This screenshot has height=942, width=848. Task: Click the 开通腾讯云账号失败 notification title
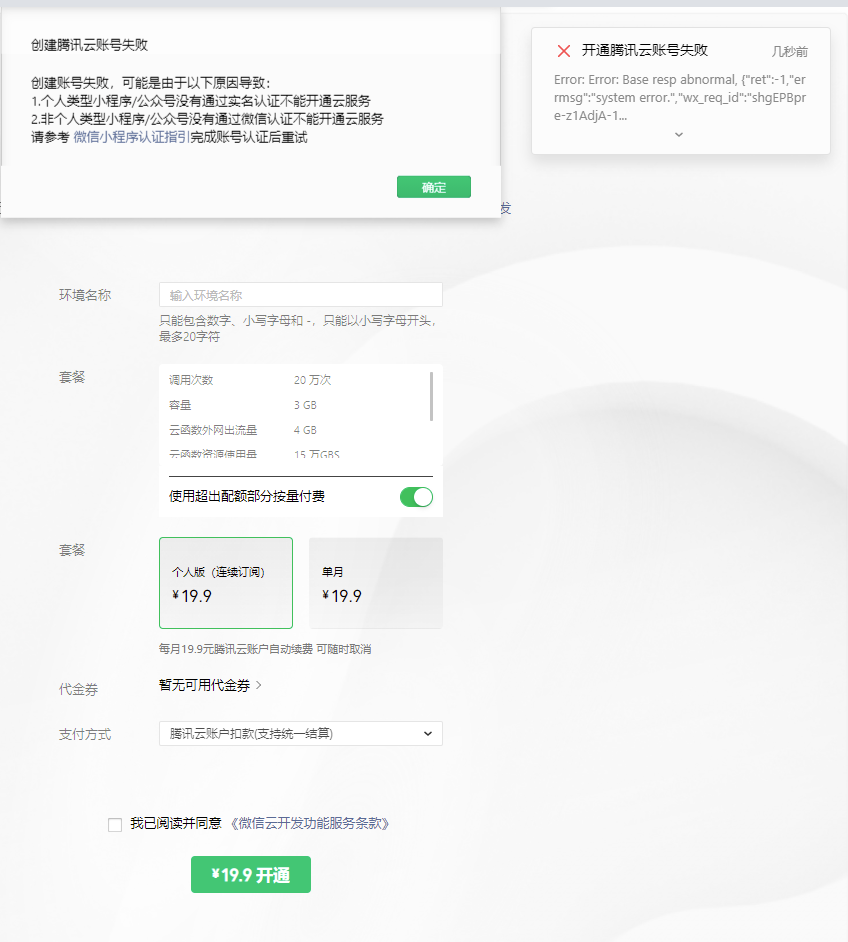tap(644, 50)
